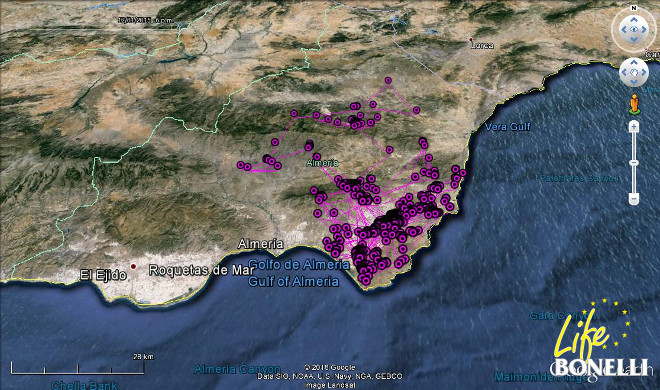Rotate view right using look joystick arrow
Viewport: 660px width, 390px height.
coord(644,29)
